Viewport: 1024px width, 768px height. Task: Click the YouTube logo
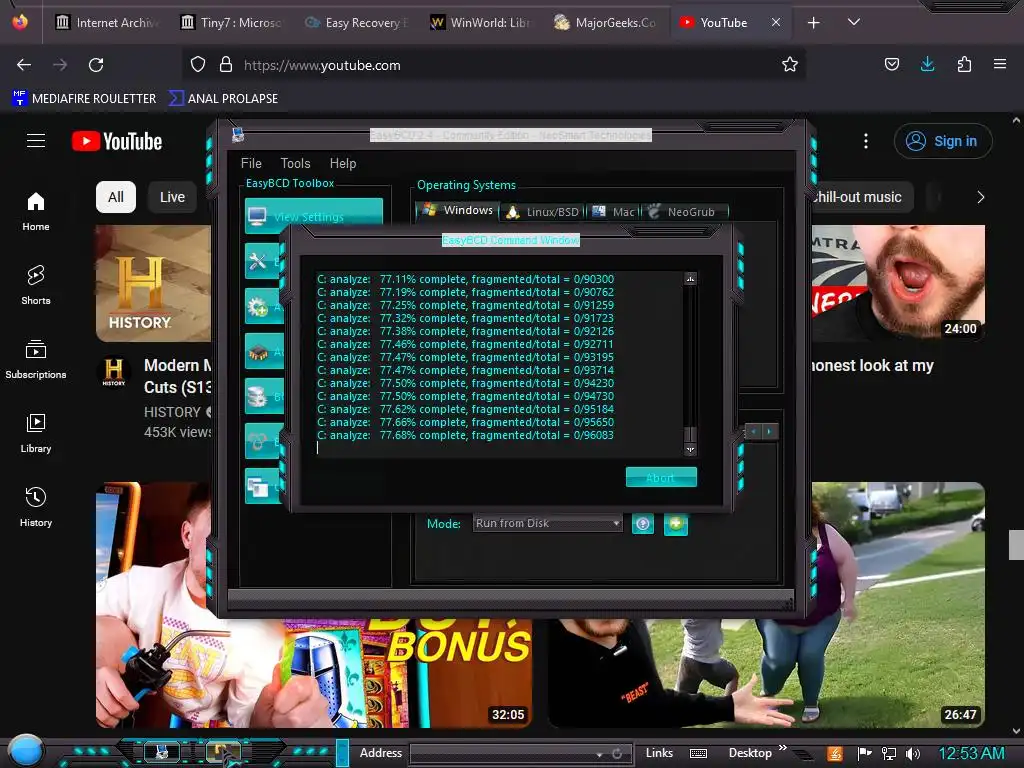[x=117, y=141]
